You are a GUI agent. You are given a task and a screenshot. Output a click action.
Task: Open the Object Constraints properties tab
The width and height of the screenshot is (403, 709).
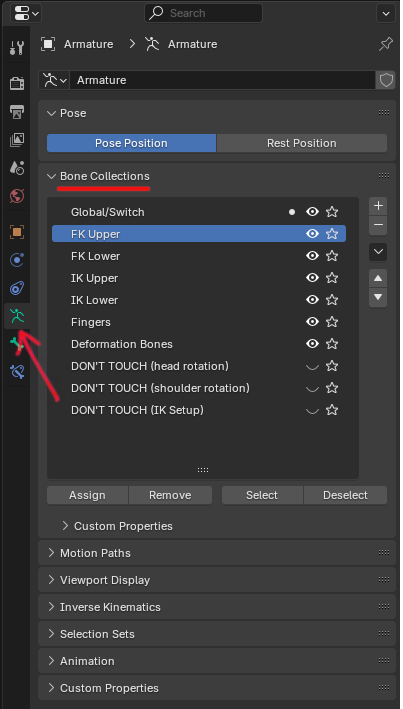tap(17, 288)
